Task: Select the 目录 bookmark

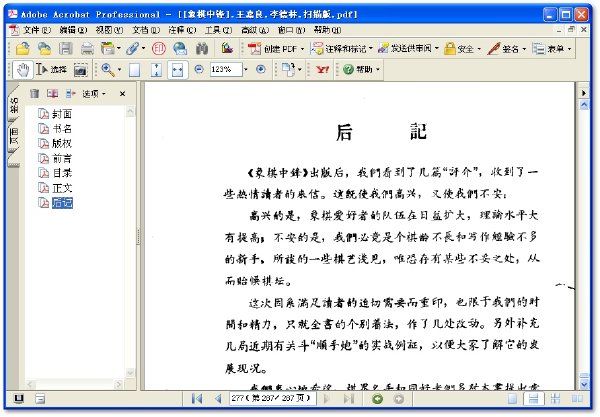Action: 62,173
